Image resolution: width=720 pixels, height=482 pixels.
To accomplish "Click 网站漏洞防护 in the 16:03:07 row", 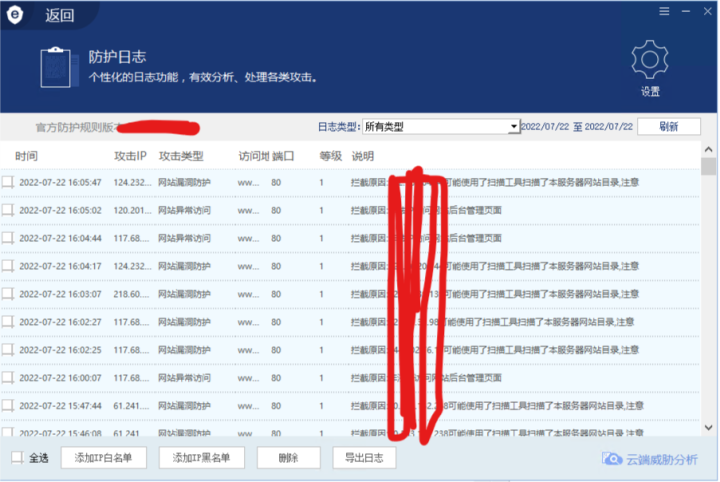I will 184,294.
